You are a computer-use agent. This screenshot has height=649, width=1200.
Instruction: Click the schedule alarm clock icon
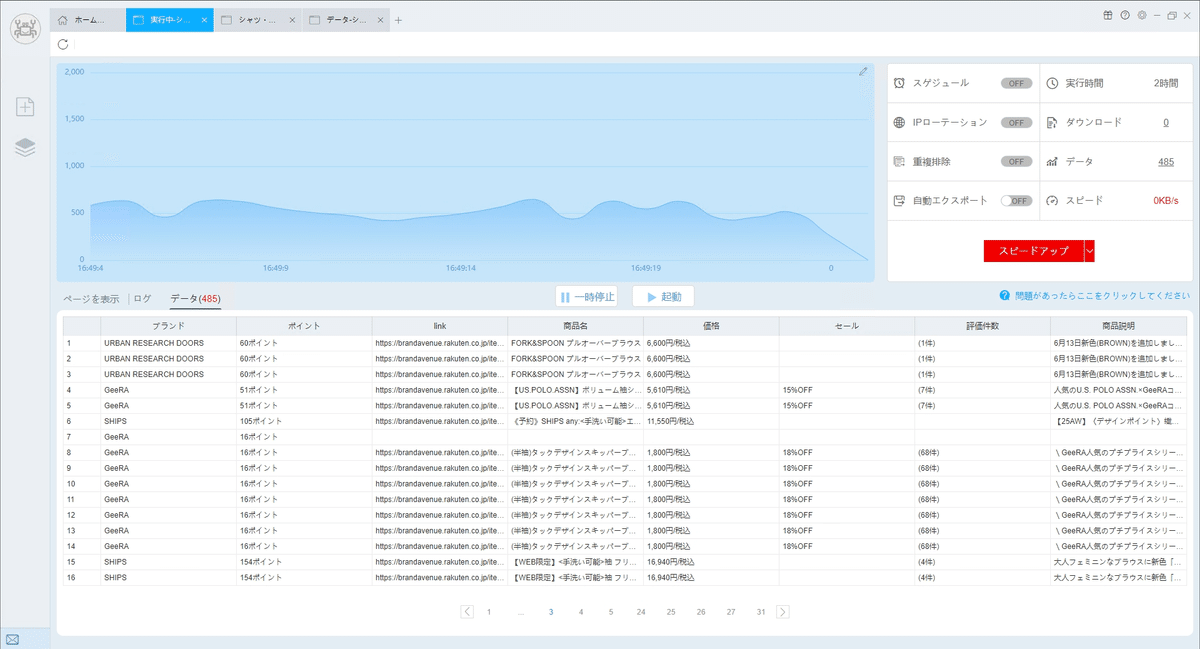tap(900, 83)
